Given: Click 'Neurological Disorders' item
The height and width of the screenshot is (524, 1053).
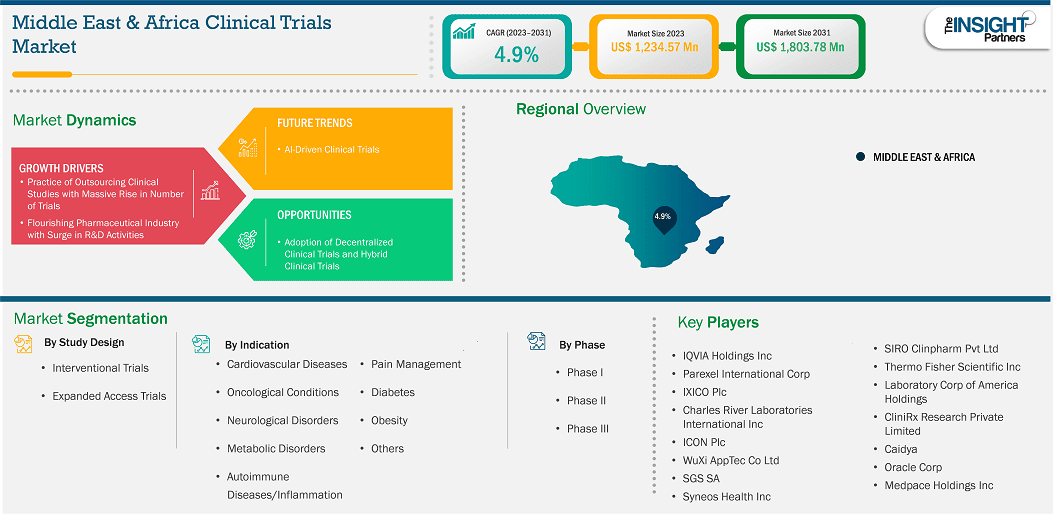Looking at the screenshot, I should pos(283,421).
